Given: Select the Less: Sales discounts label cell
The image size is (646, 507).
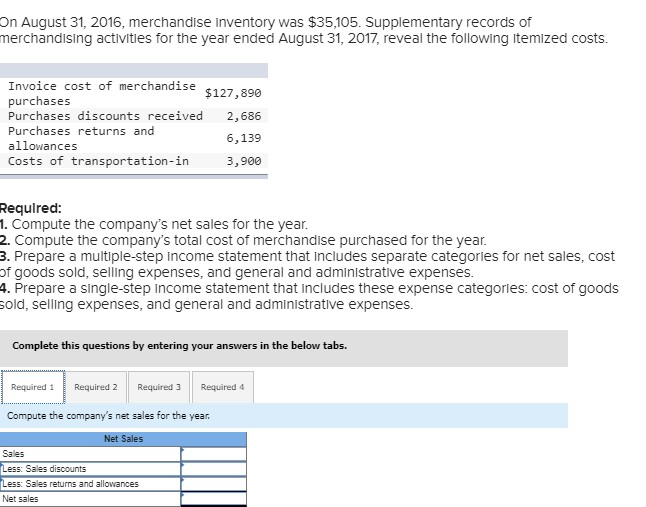Looking at the screenshot, I should click(90, 469).
